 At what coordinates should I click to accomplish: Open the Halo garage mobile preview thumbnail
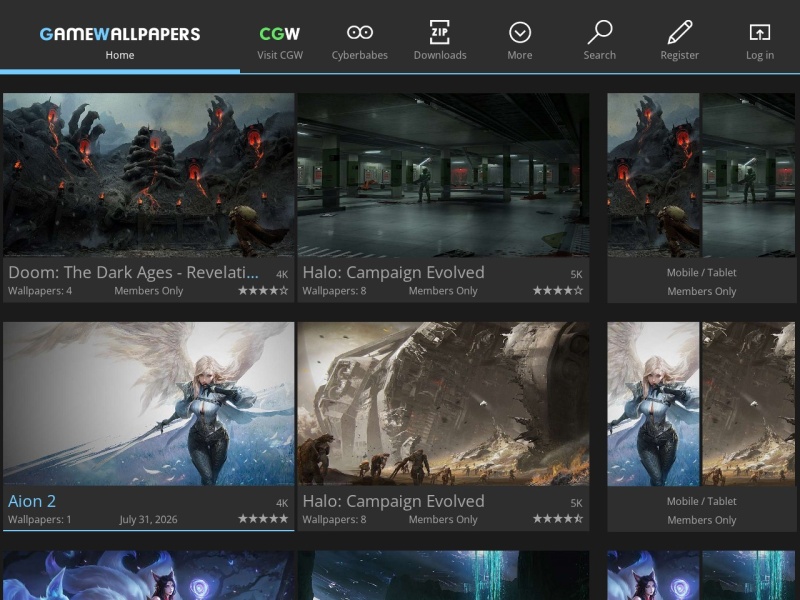point(748,174)
